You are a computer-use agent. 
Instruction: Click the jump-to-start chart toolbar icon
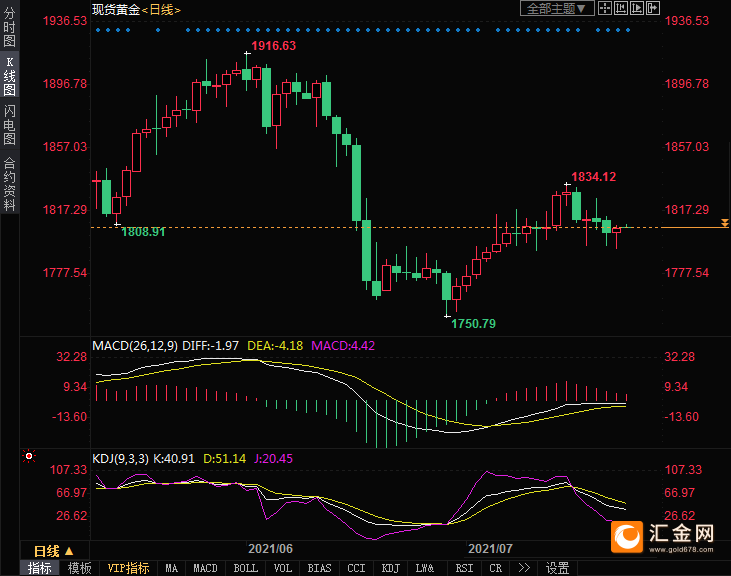(621, 8)
